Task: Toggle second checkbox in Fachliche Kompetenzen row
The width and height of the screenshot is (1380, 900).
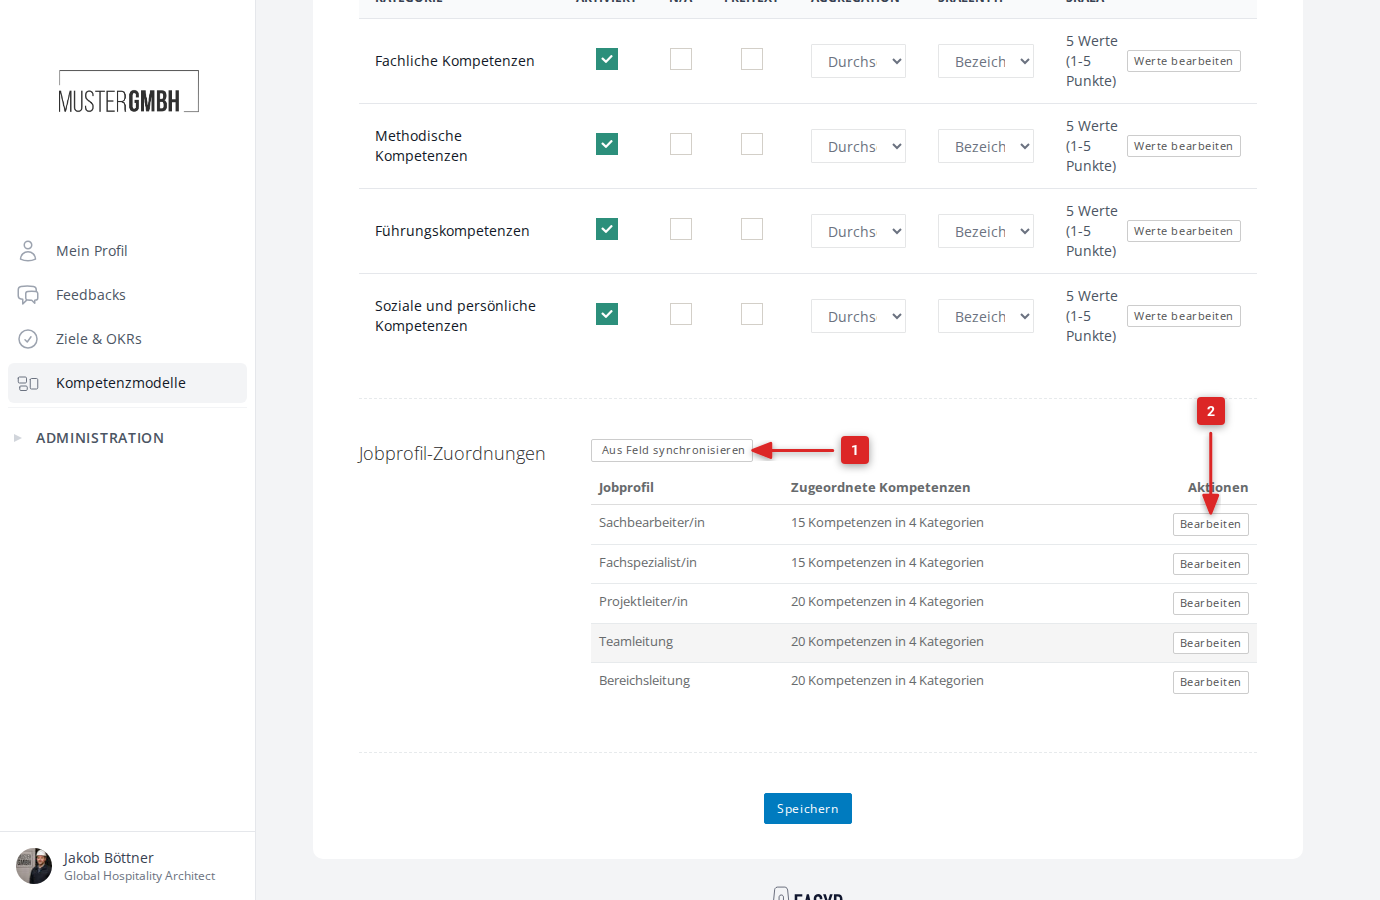Action: (x=681, y=59)
